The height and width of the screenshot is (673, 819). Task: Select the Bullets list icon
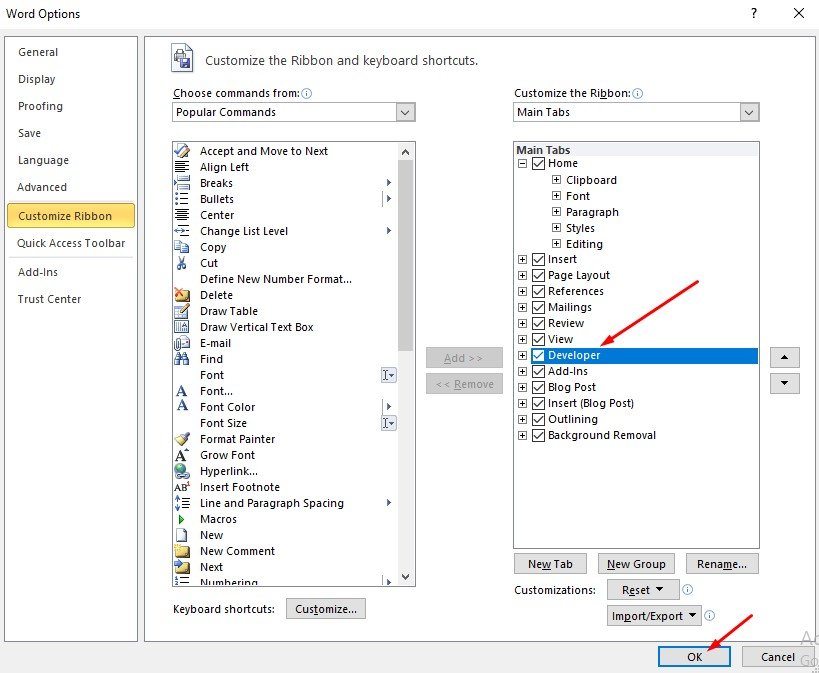(x=182, y=199)
